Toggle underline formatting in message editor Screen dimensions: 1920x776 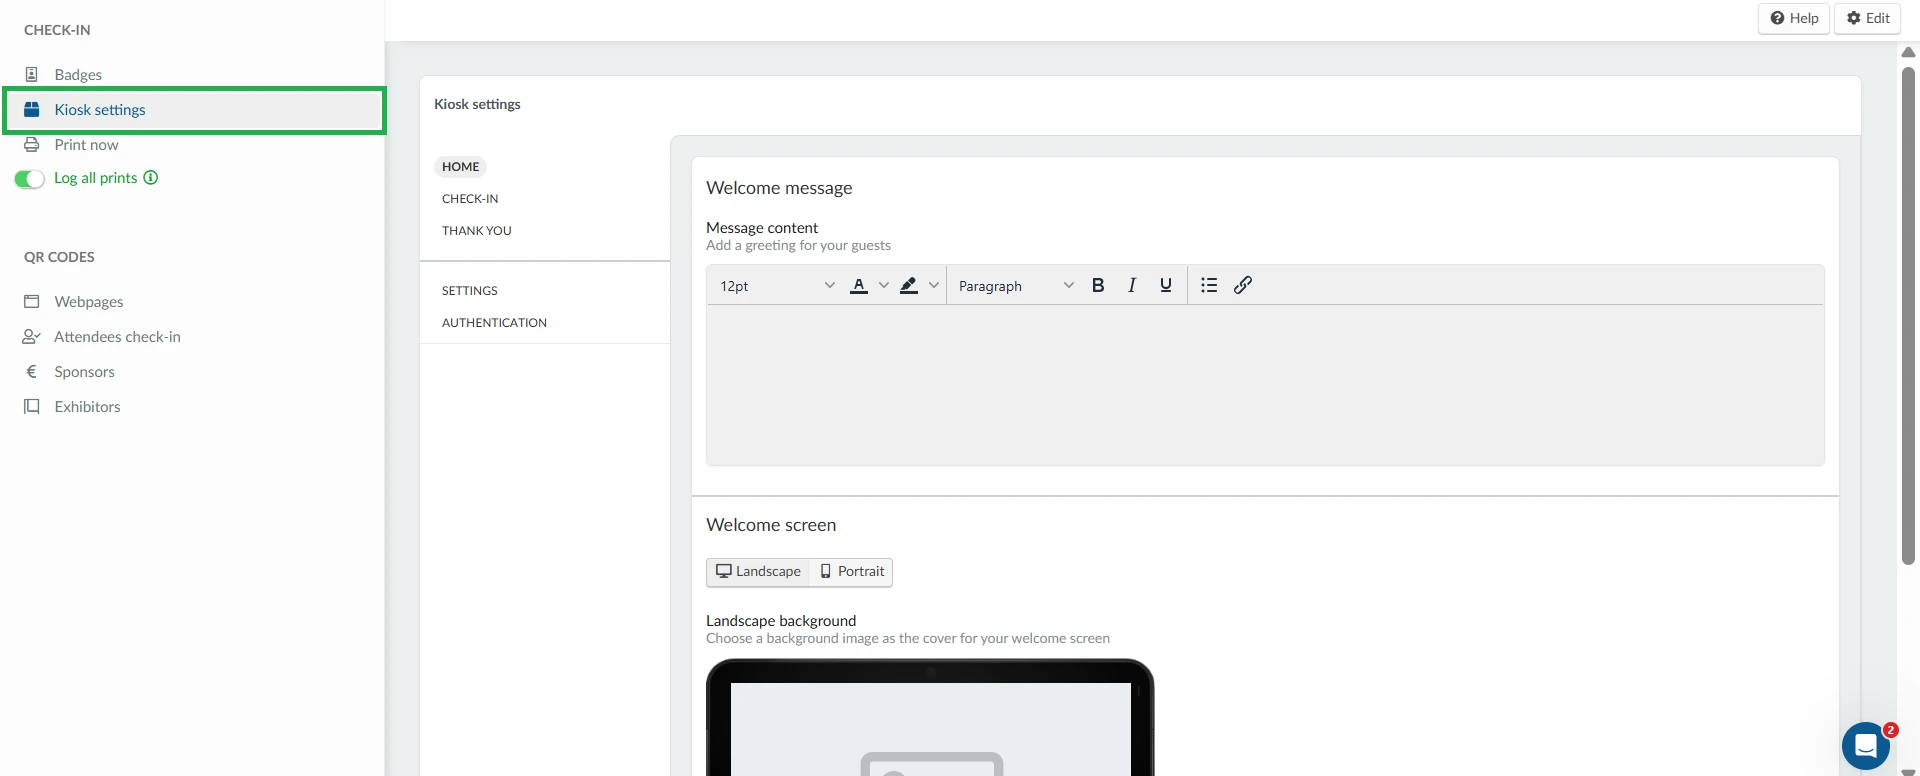pyautogui.click(x=1166, y=285)
